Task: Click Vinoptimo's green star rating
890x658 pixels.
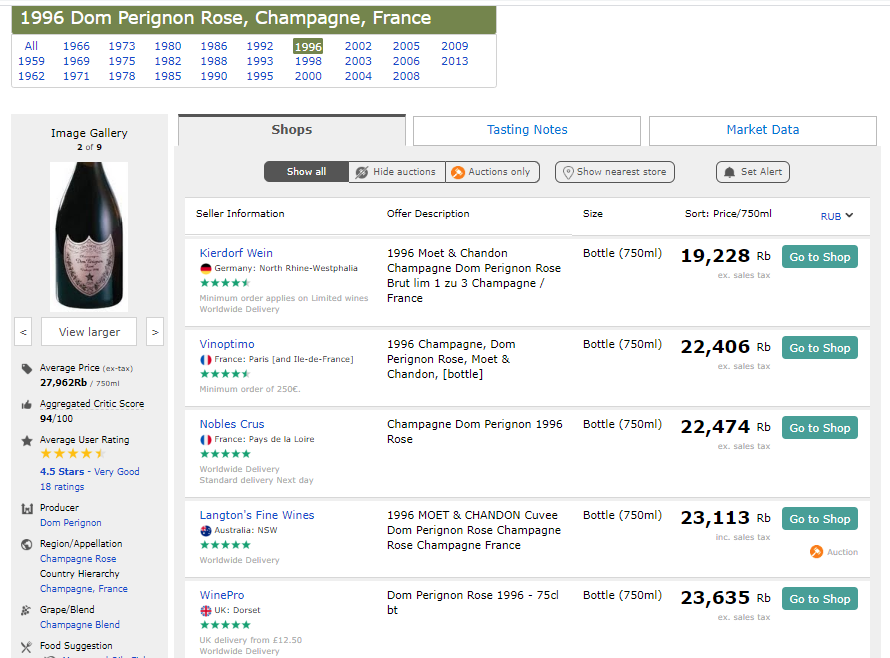Action: pos(225,374)
